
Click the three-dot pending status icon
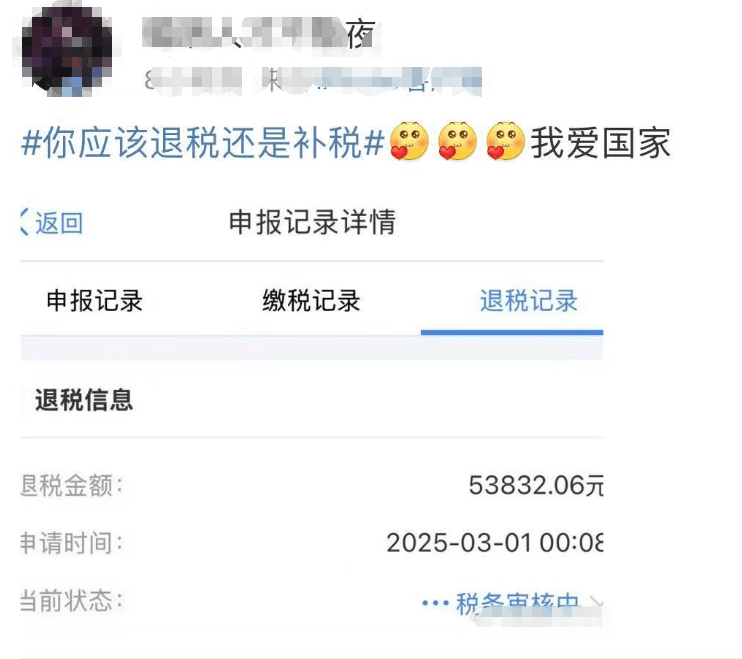pyautogui.click(x=435, y=603)
